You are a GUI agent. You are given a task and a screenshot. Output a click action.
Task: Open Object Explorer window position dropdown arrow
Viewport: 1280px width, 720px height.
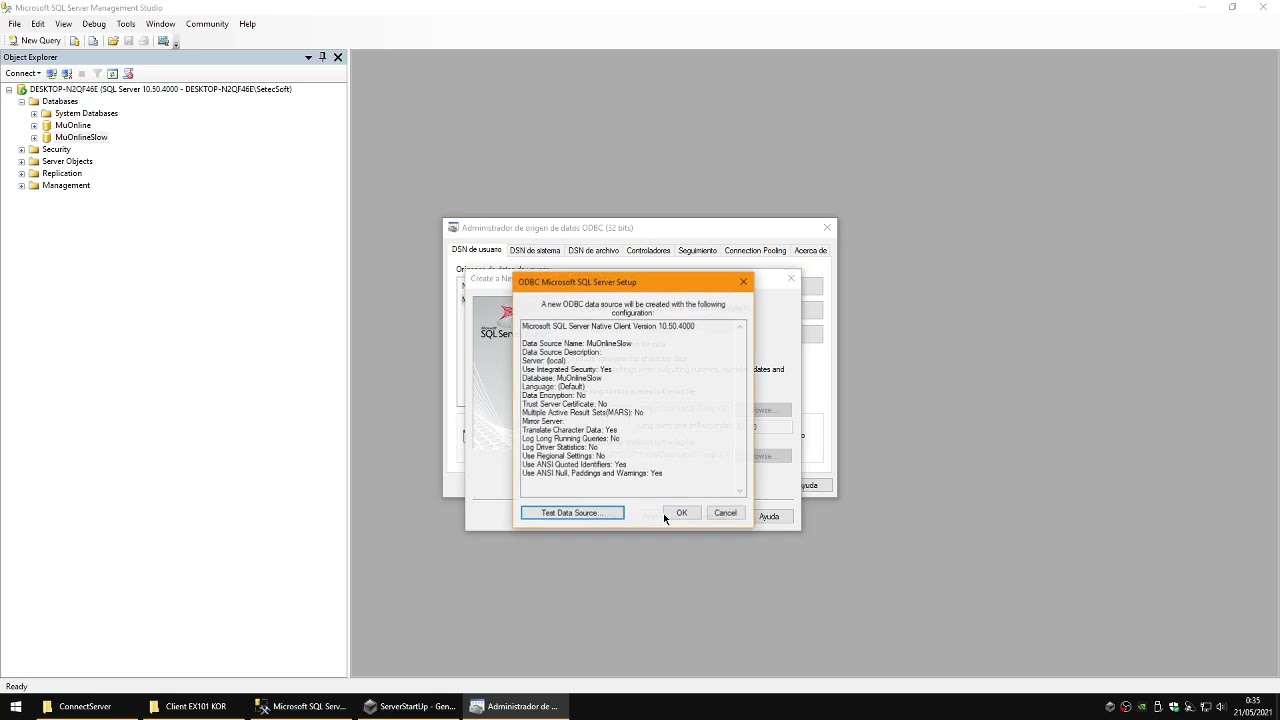point(308,57)
